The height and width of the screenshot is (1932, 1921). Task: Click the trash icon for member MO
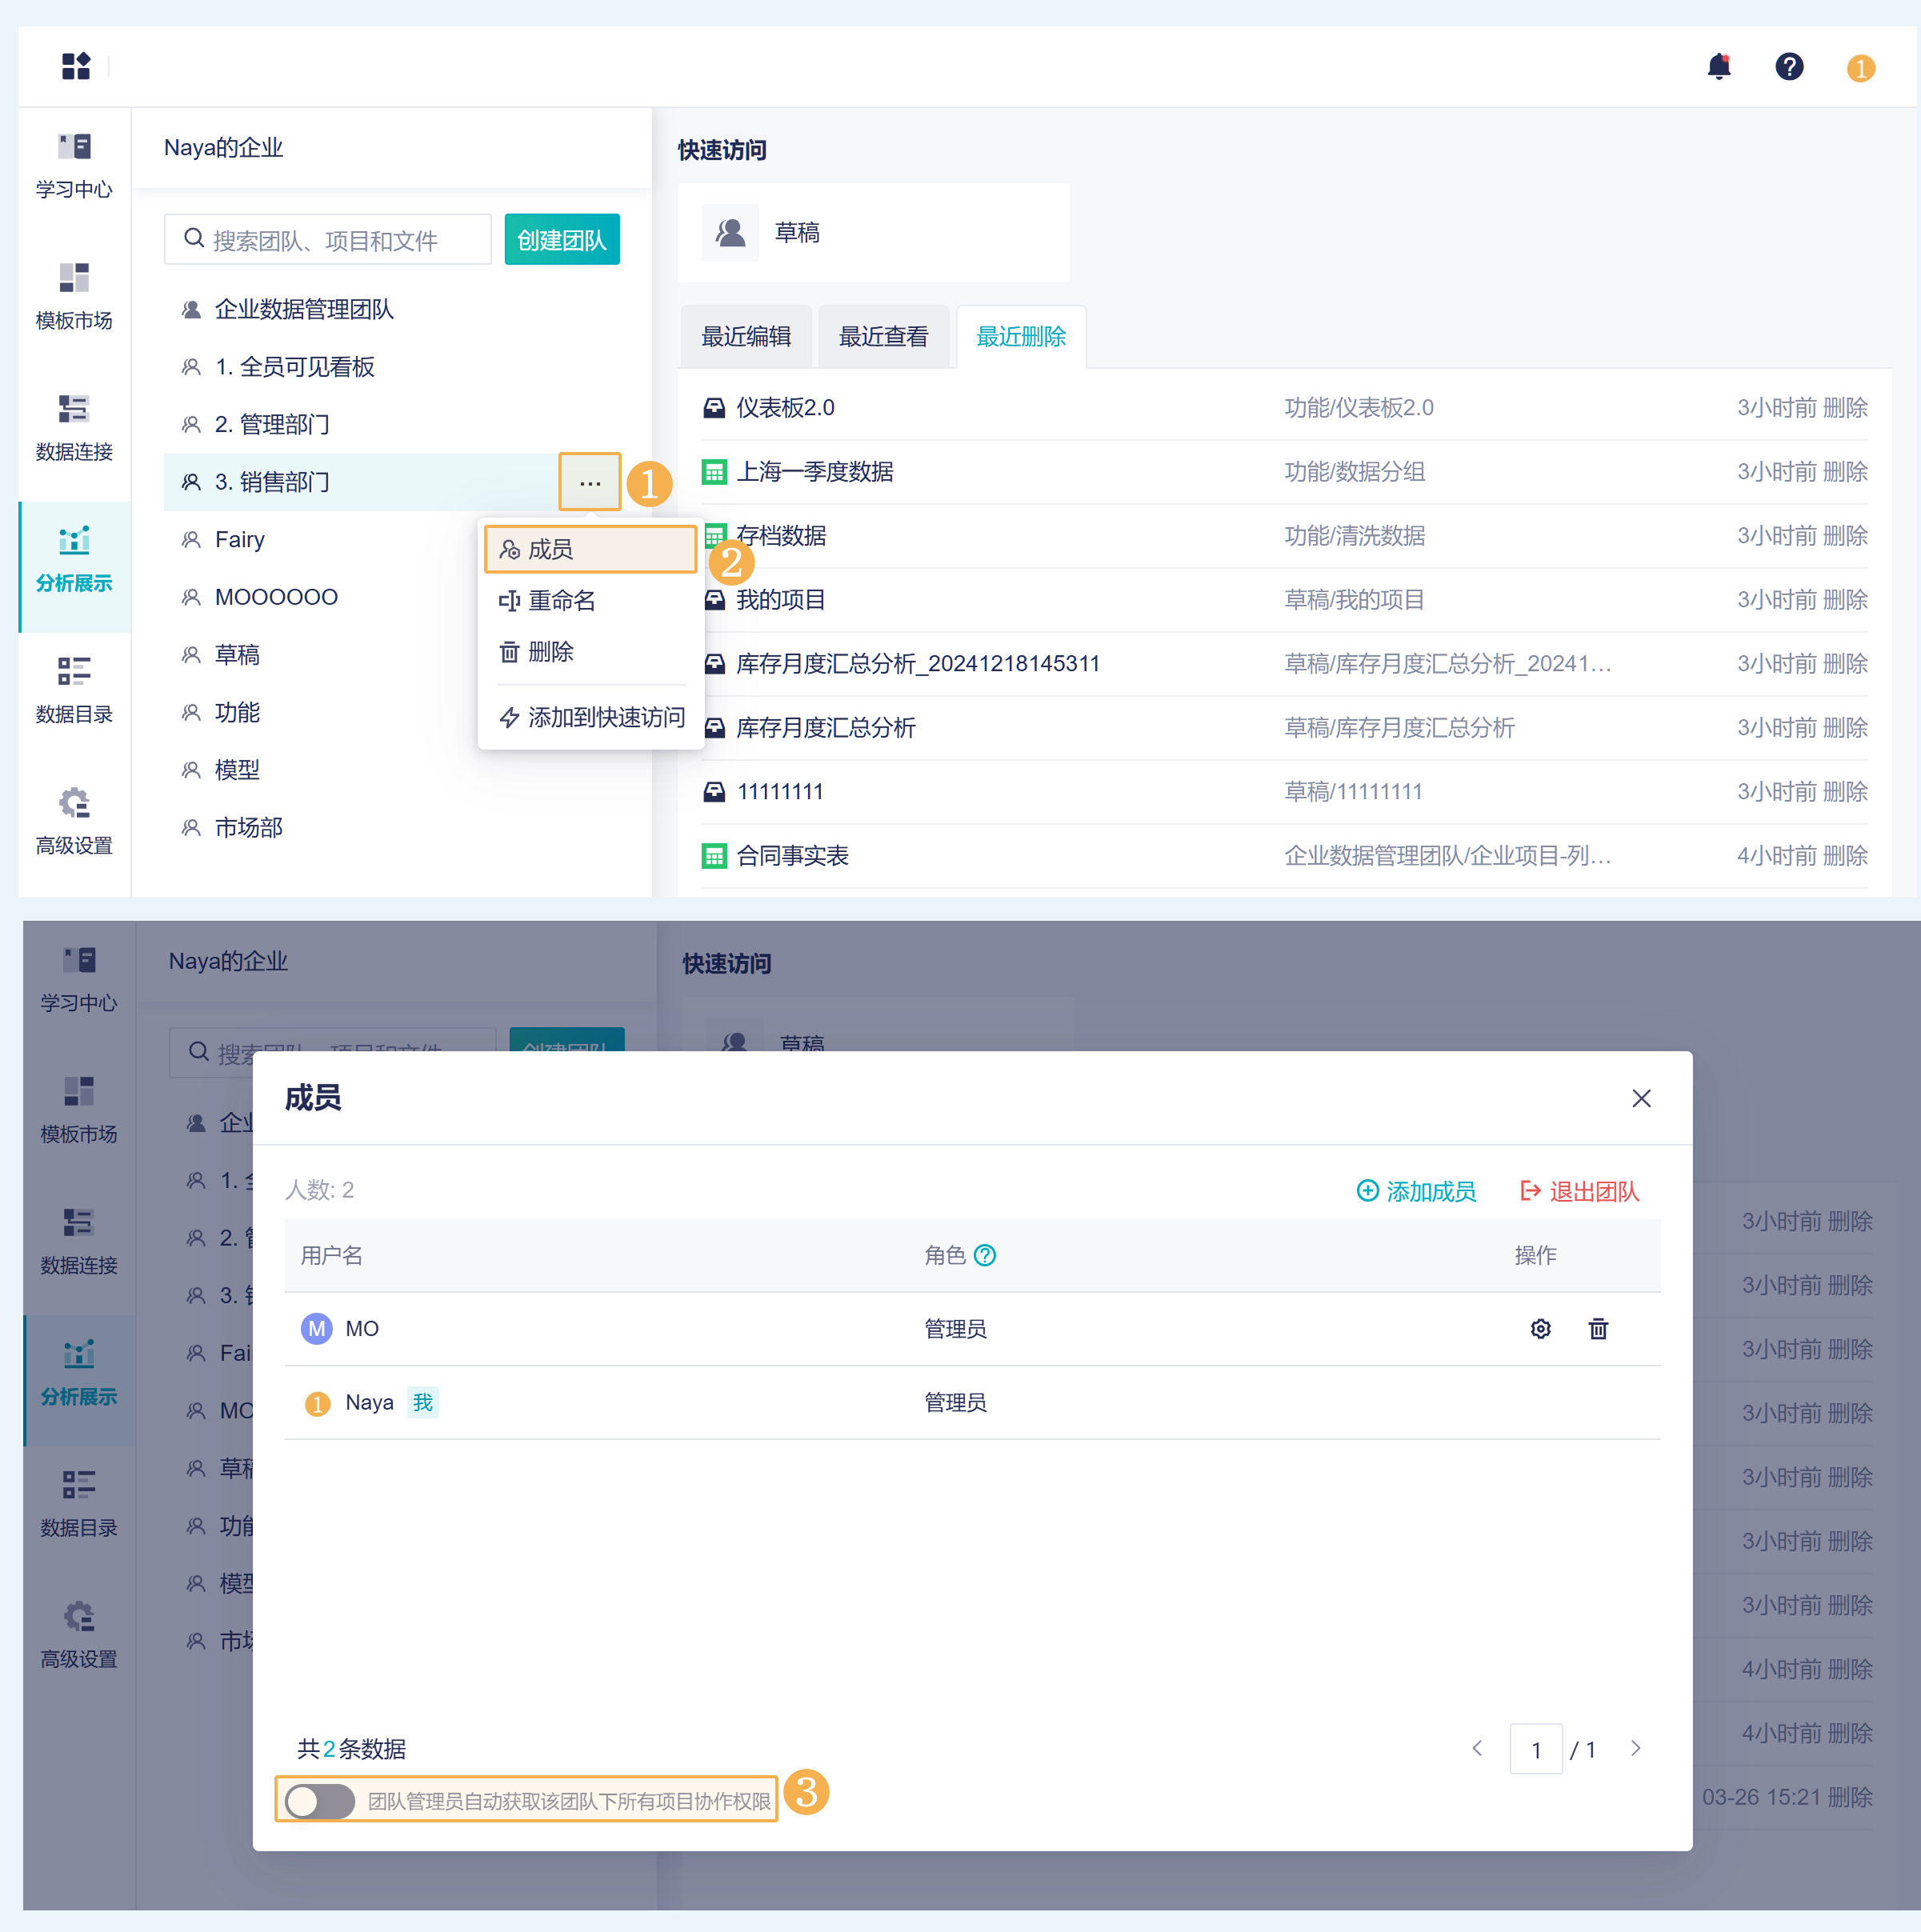(1598, 1328)
